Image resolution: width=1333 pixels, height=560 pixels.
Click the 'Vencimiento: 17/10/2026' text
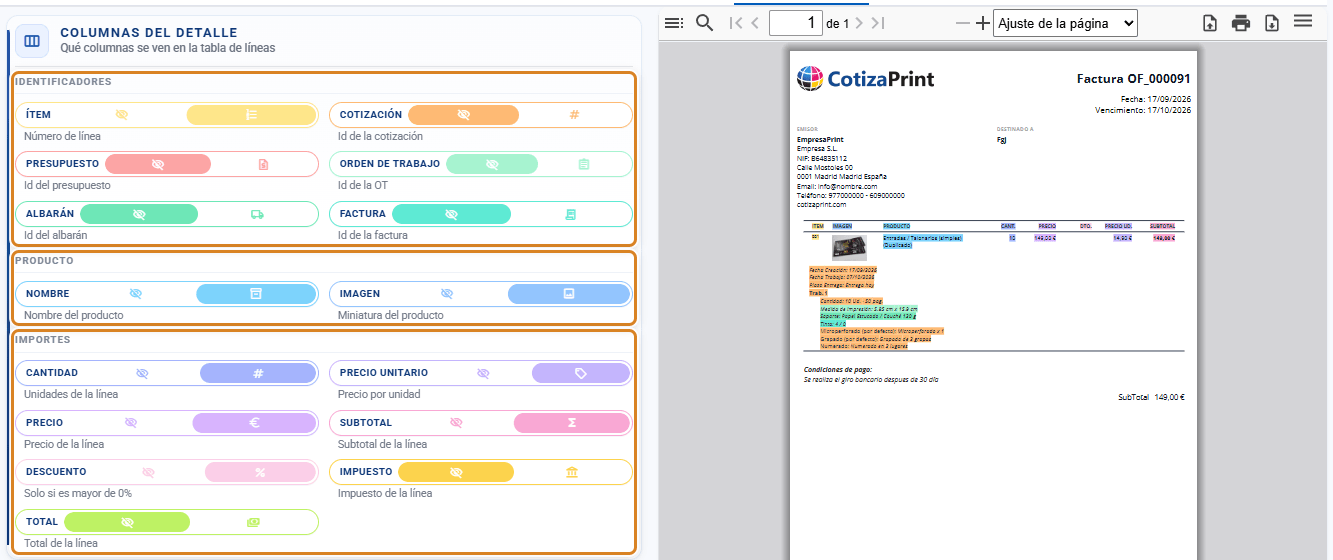point(1143,110)
